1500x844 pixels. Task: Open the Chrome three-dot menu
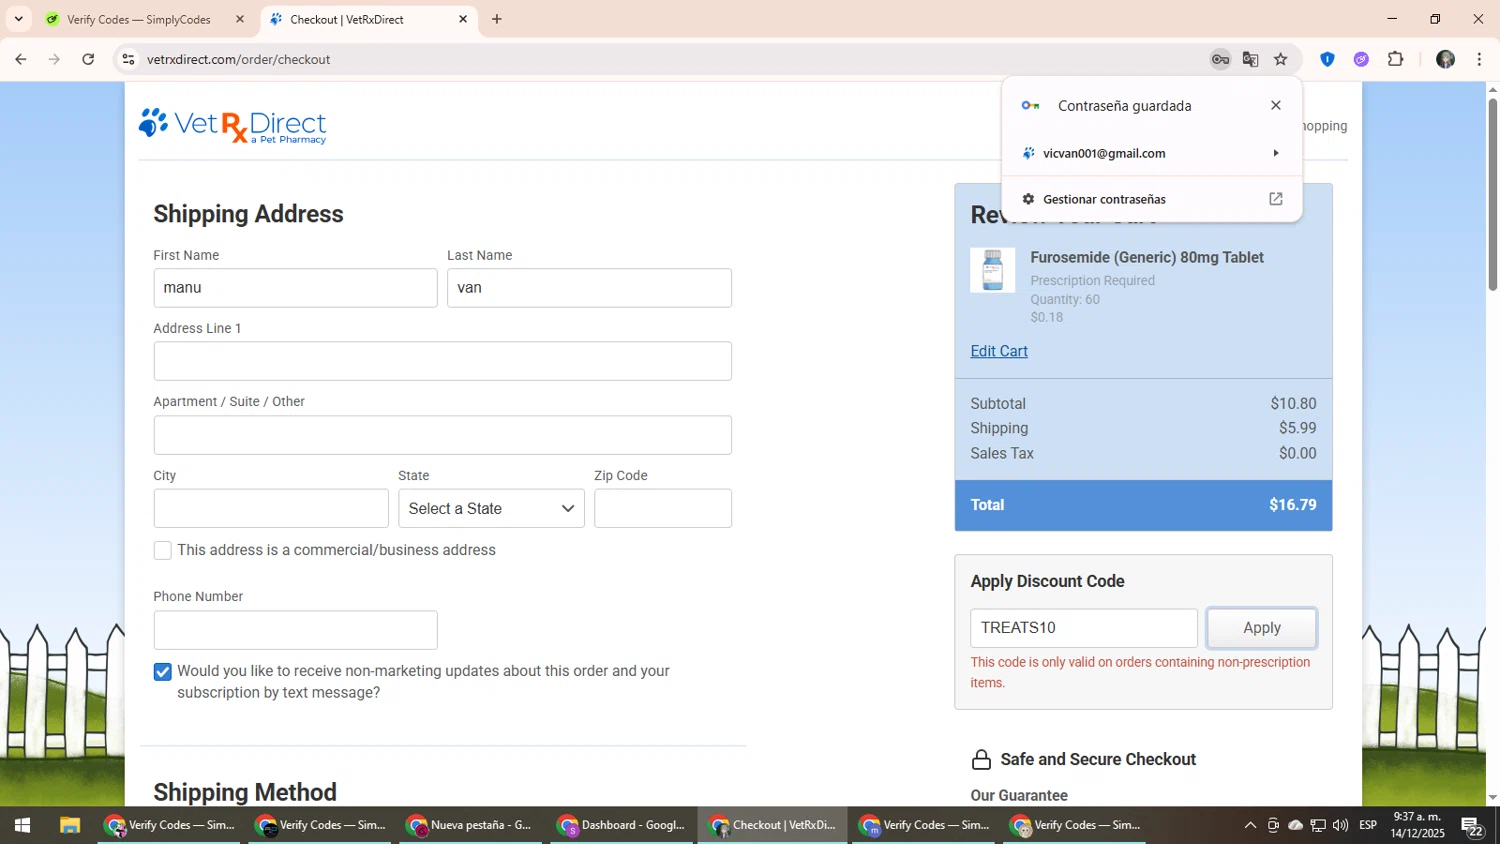[x=1479, y=59]
